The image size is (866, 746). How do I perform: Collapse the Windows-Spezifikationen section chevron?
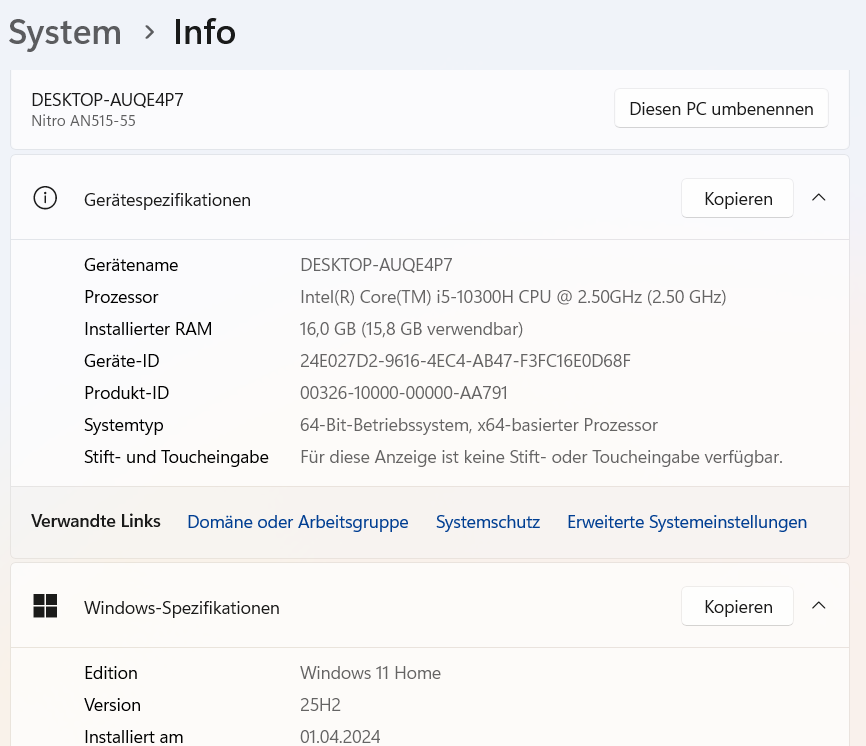pos(819,606)
